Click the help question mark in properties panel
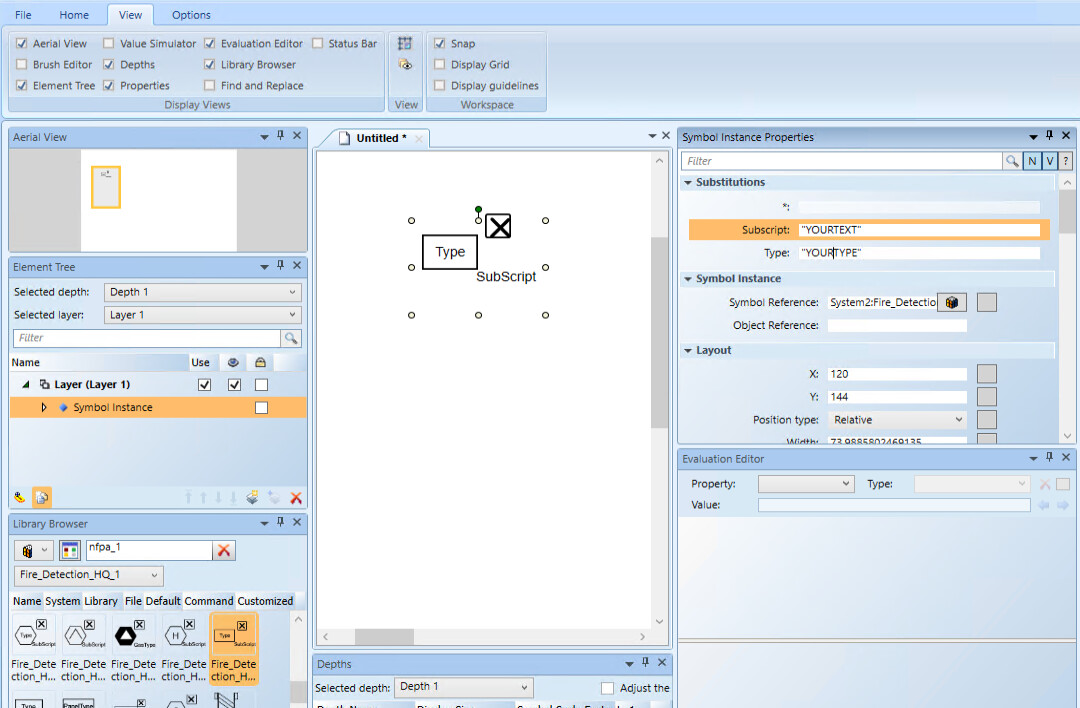This screenshot has width=1080, height=708. pyautogui.click(x=1066, y=161)
